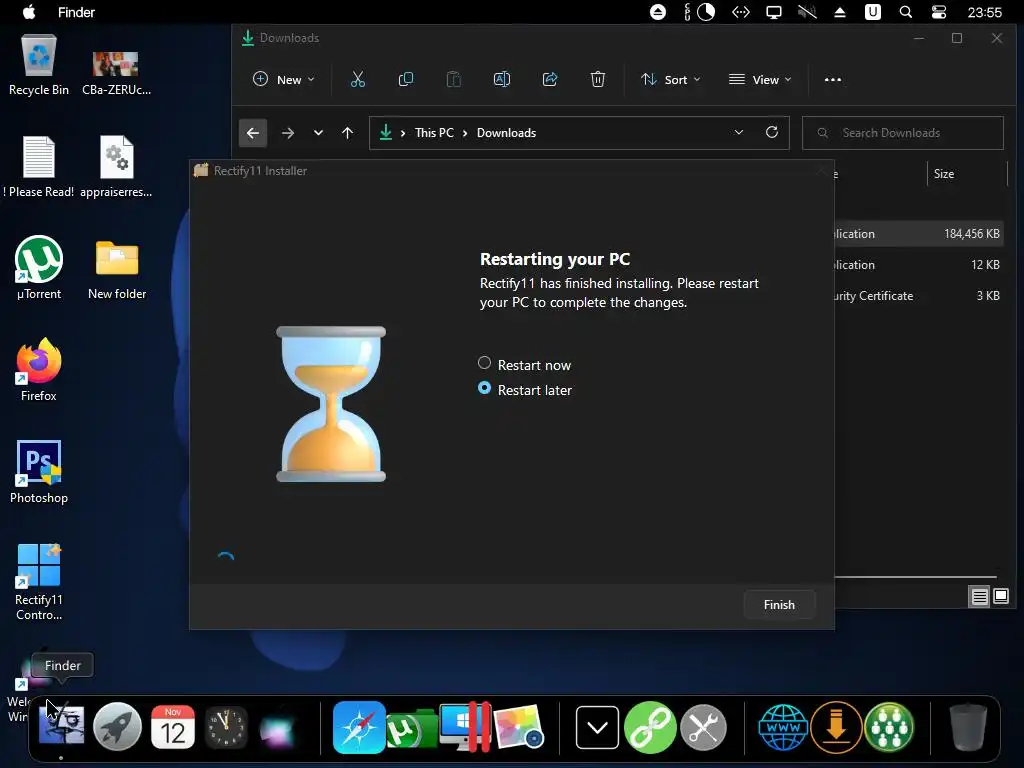Open Safari compass icon in dock
Screen dimensions: 1024x768
[359, 727]
